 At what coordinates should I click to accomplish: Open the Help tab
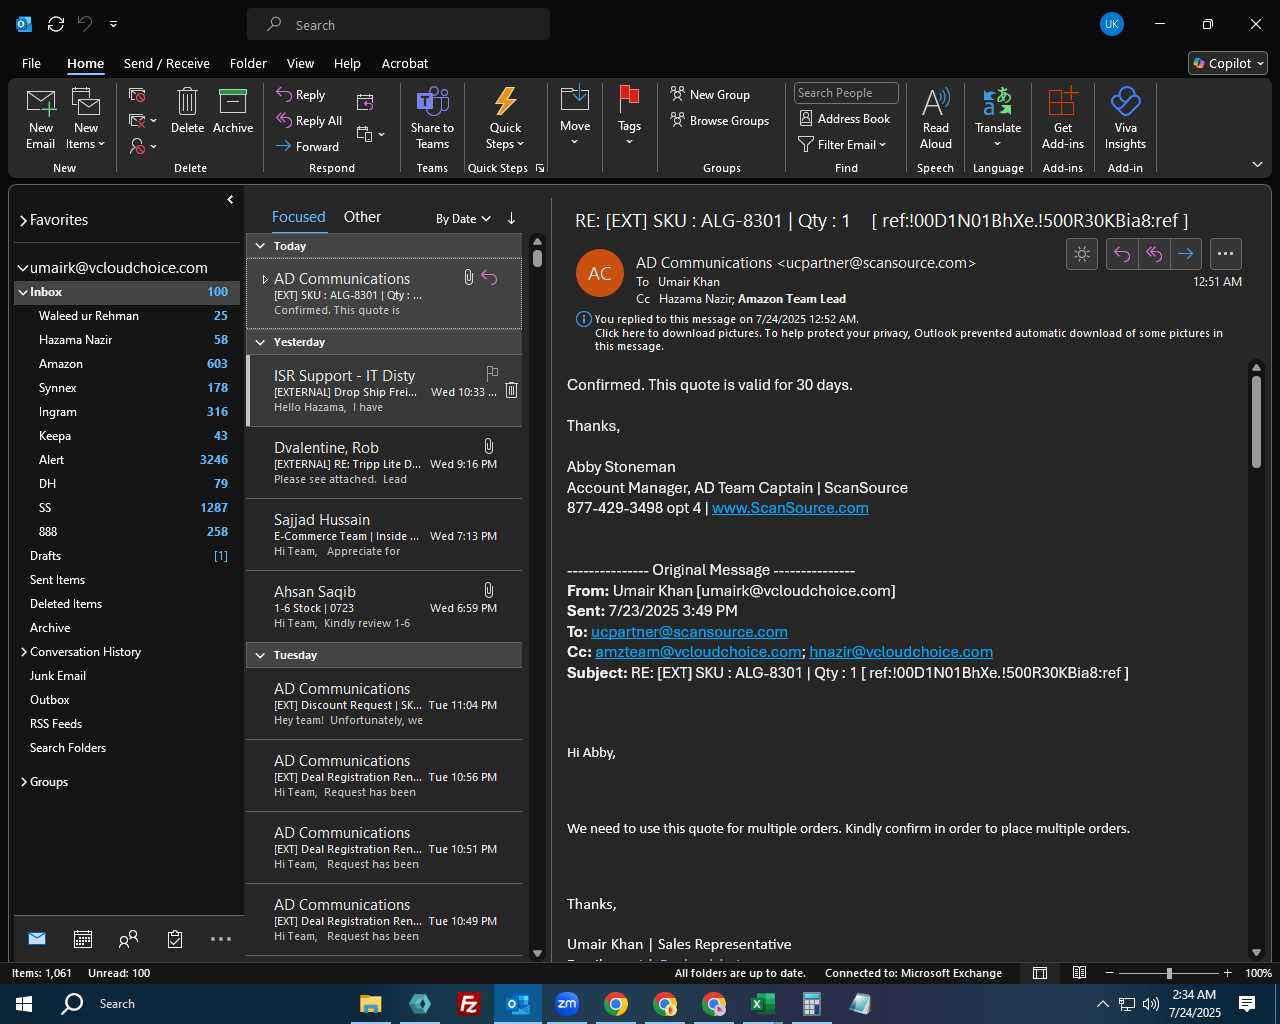[x=347, y=63]
